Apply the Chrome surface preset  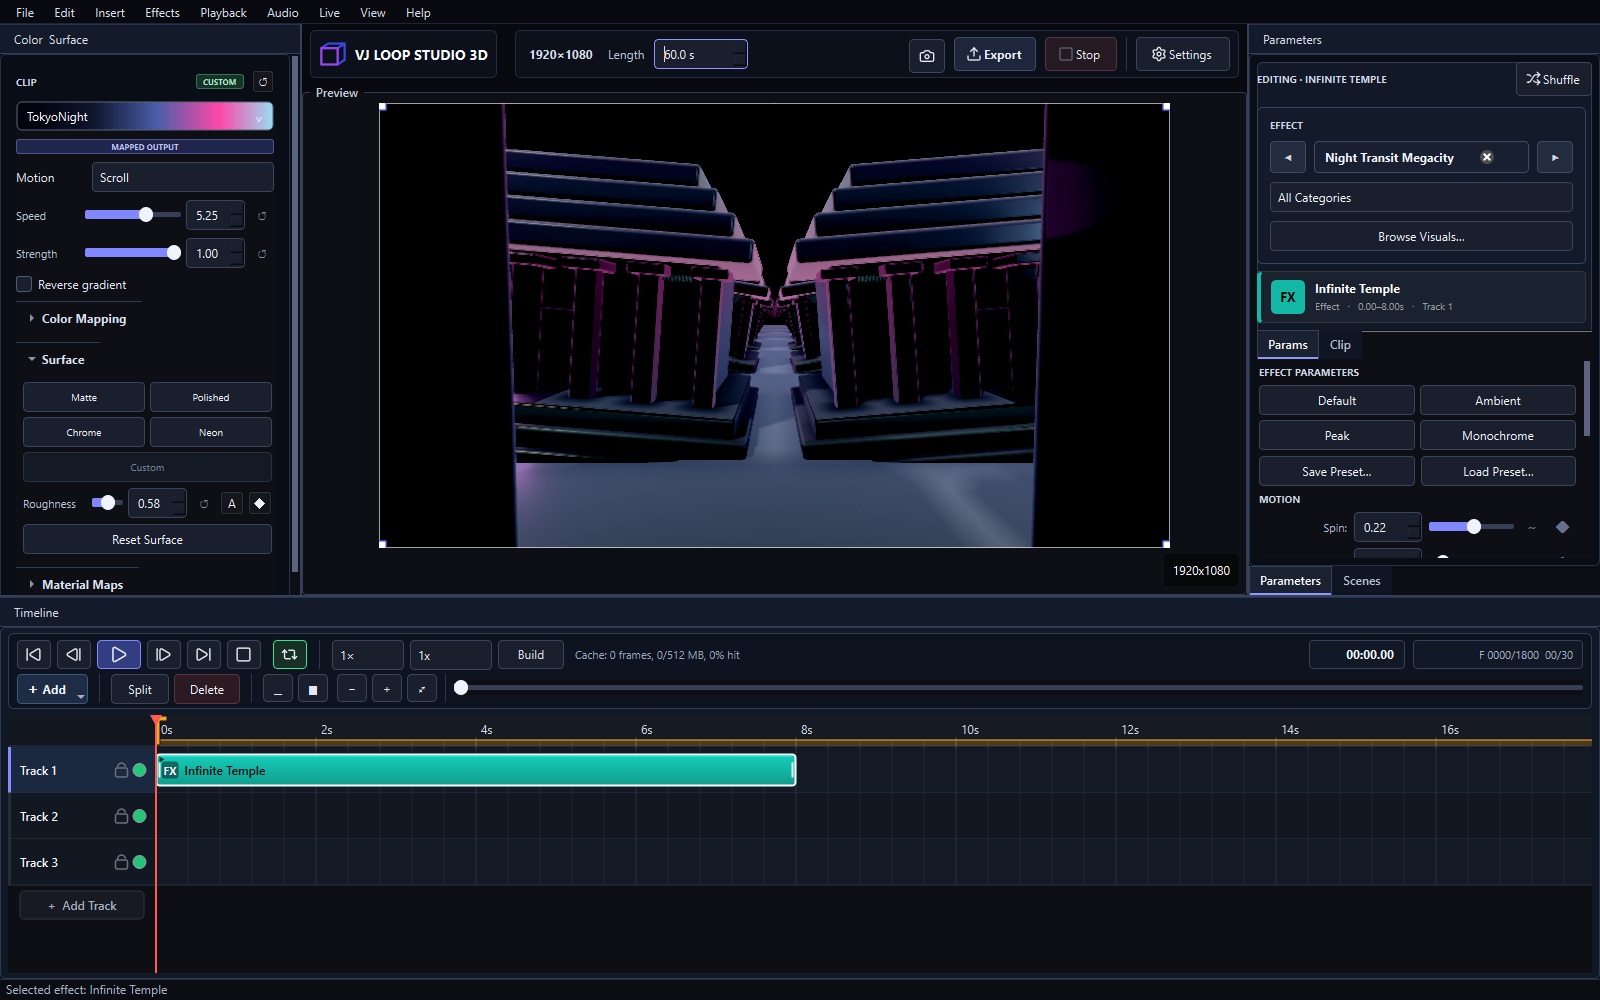[84, 432]
